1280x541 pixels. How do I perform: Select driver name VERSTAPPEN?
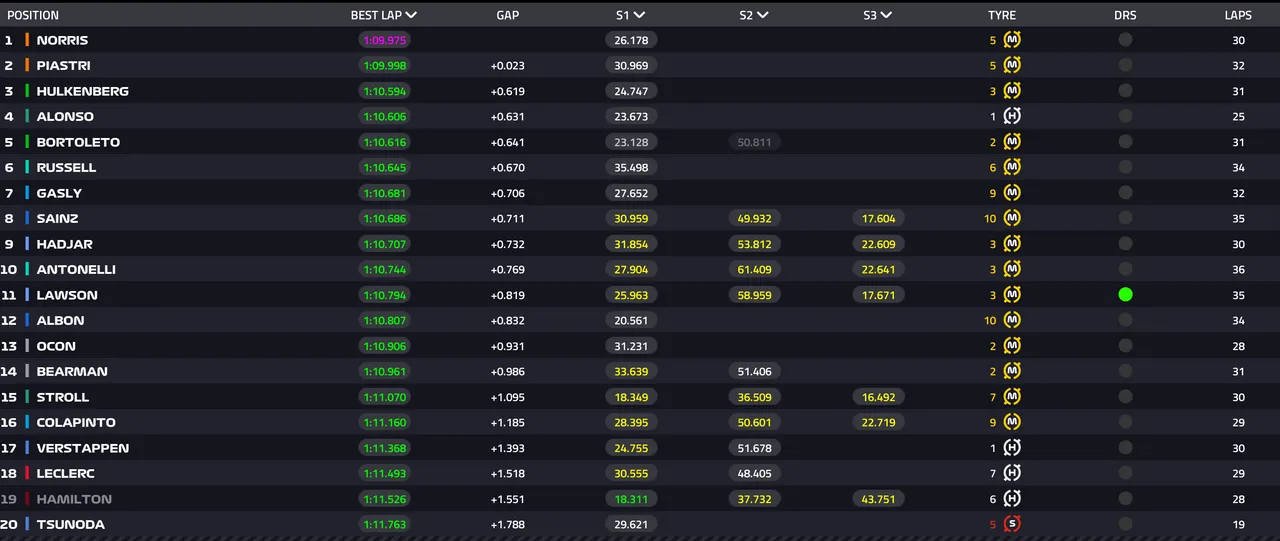[x=83, y=448]
